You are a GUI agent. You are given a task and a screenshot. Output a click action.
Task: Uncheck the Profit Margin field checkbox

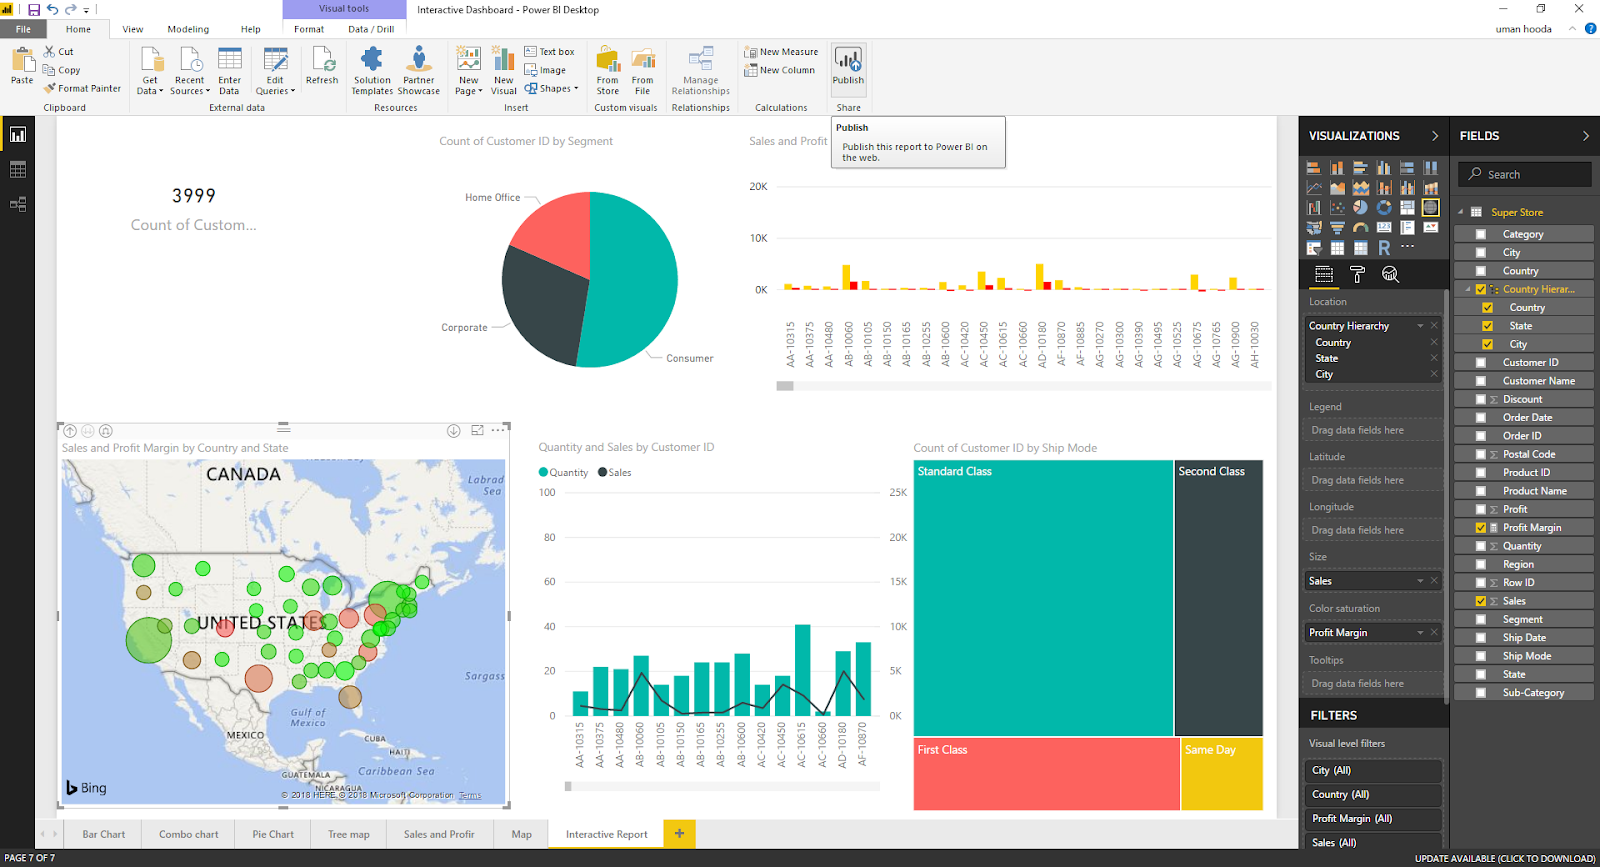(x=1481, y=528)
